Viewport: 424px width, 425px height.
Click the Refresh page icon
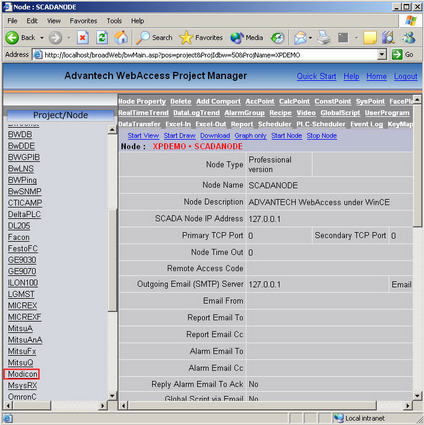(x=102, y=38)
